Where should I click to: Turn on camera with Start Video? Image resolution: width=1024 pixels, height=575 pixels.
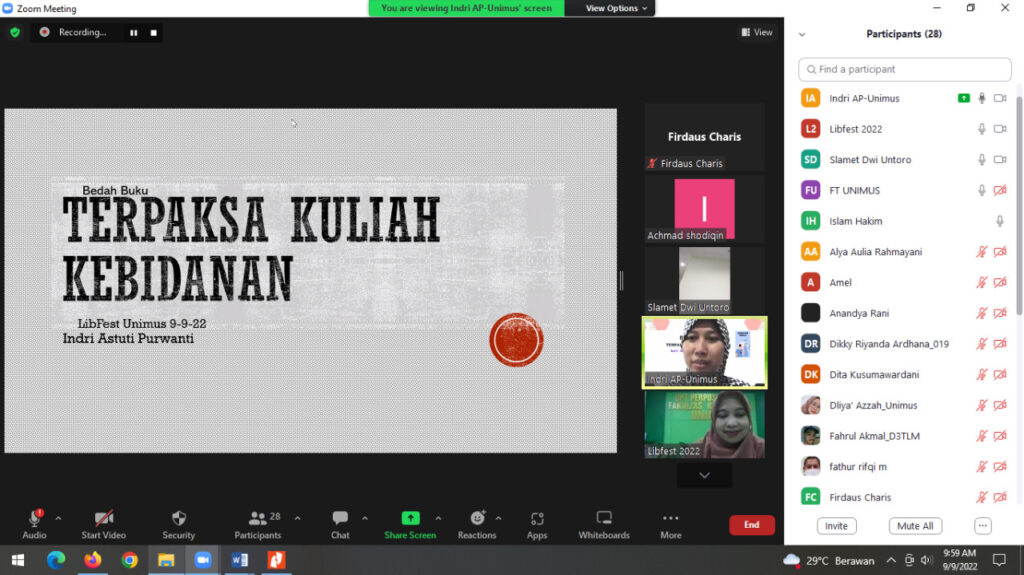pyautogui.click(x=104, y=518)
